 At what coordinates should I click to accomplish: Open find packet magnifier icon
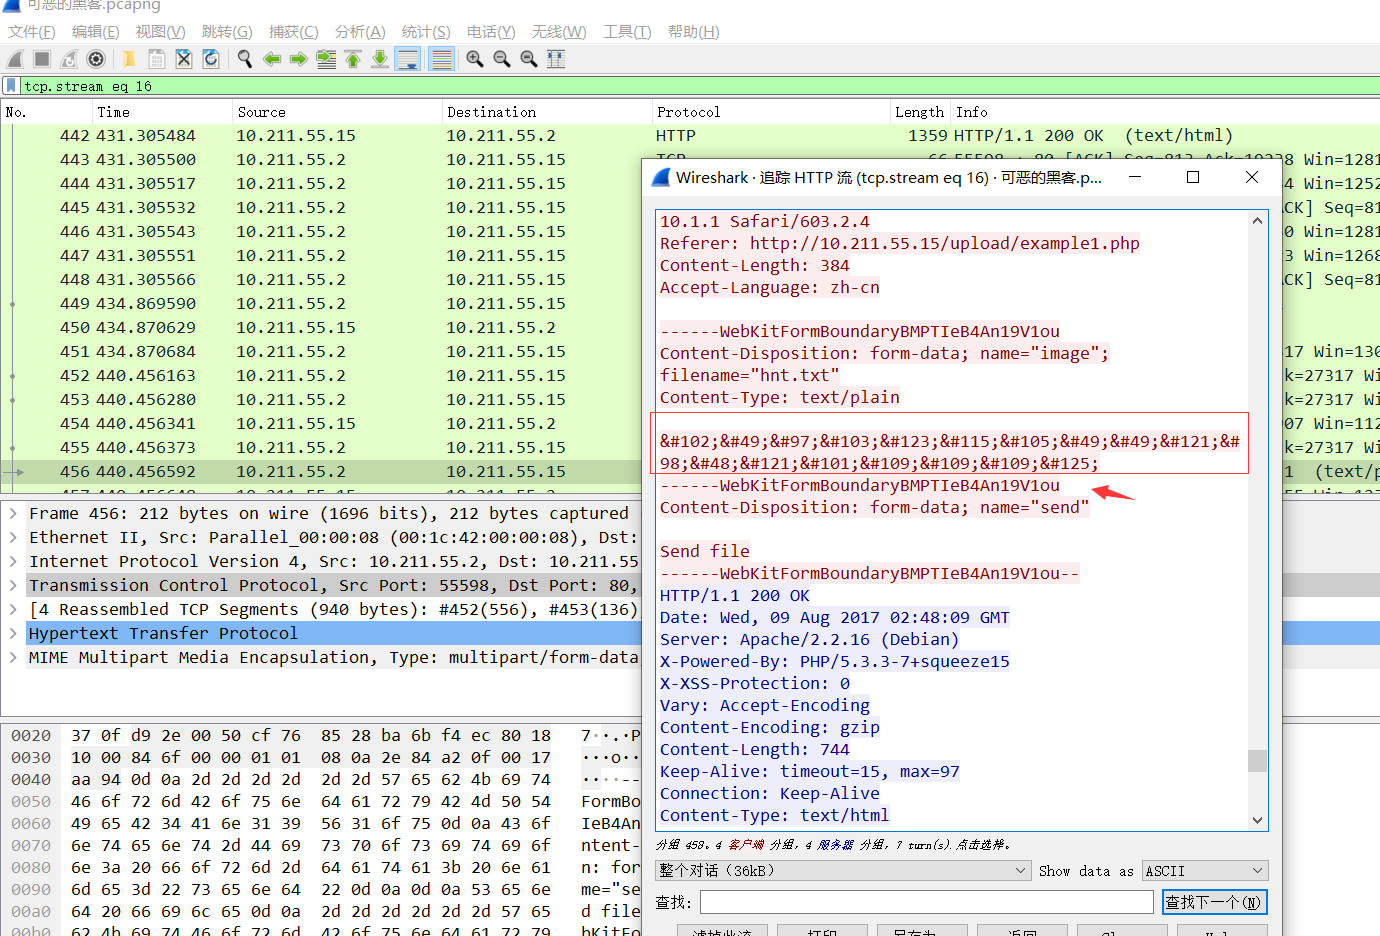244,59
